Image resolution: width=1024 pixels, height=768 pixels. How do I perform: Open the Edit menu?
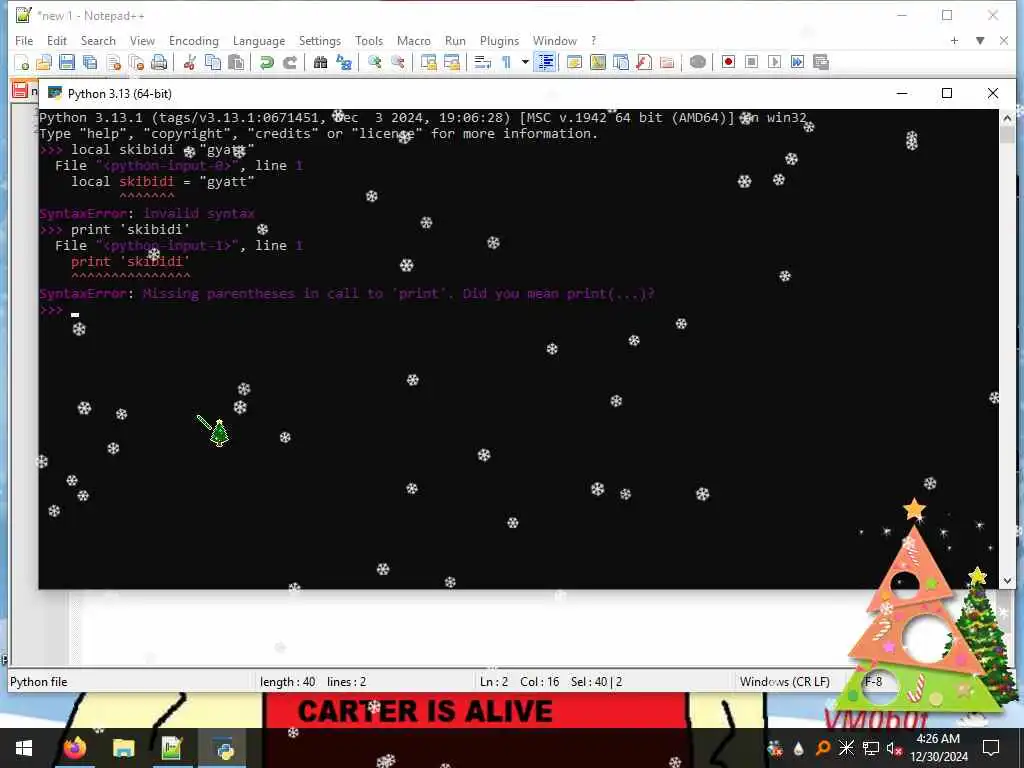click(x=57, y=40)
